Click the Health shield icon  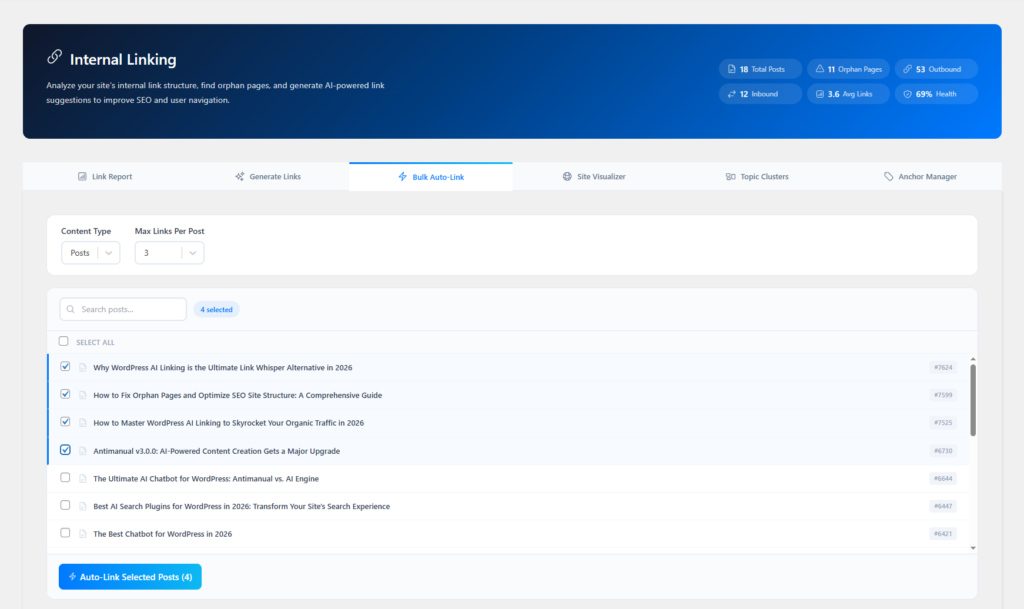907,94
